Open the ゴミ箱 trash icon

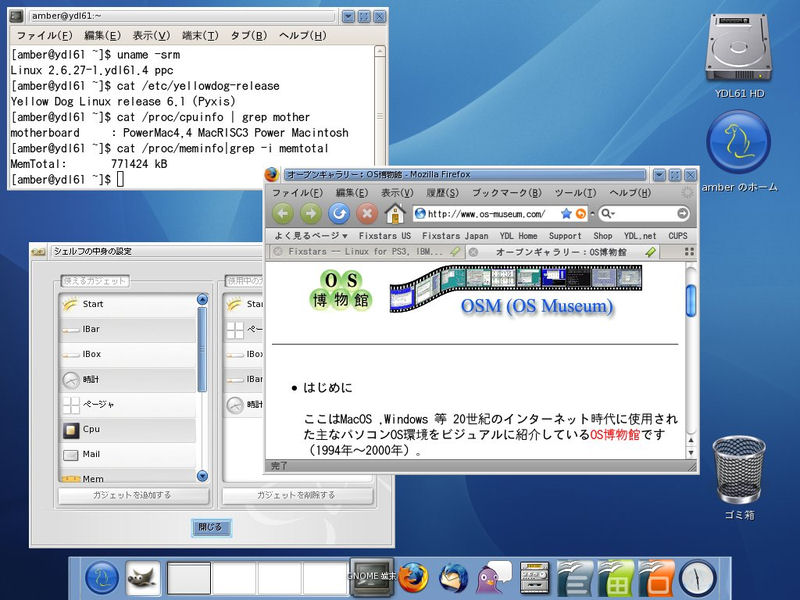point(739,478)
